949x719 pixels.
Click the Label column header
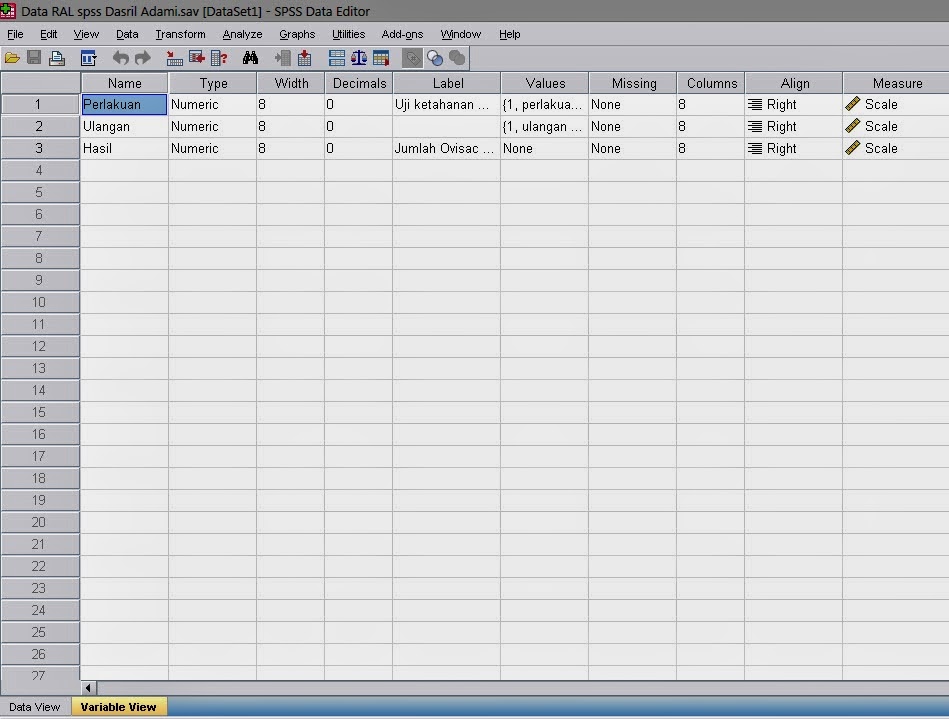pyautogui.click(x=447, y=83)
